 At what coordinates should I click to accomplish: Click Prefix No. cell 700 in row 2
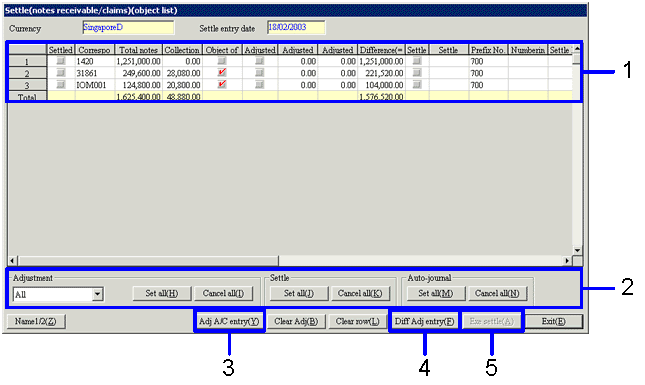[488, 73]
